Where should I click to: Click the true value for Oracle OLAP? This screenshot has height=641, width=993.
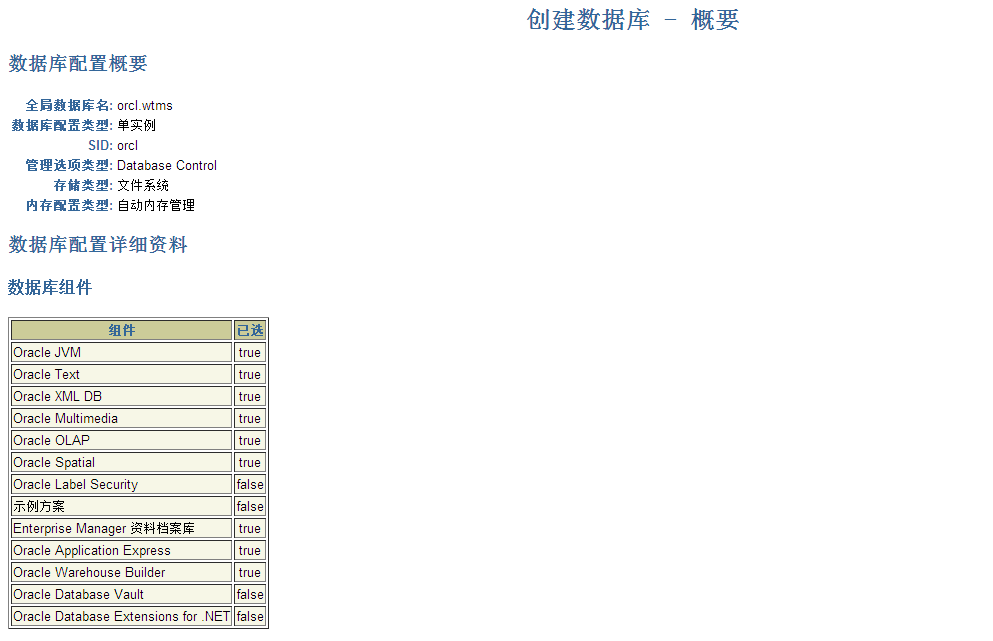click(250, 440)
